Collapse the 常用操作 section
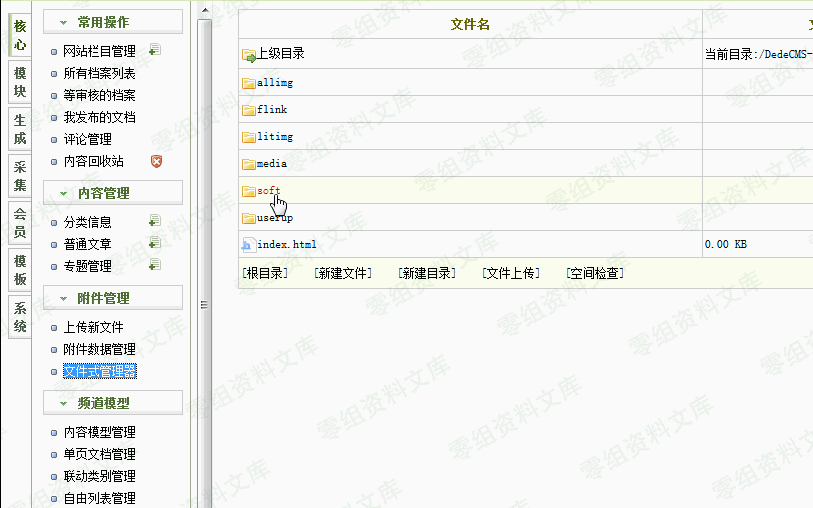 click(112, 22)
